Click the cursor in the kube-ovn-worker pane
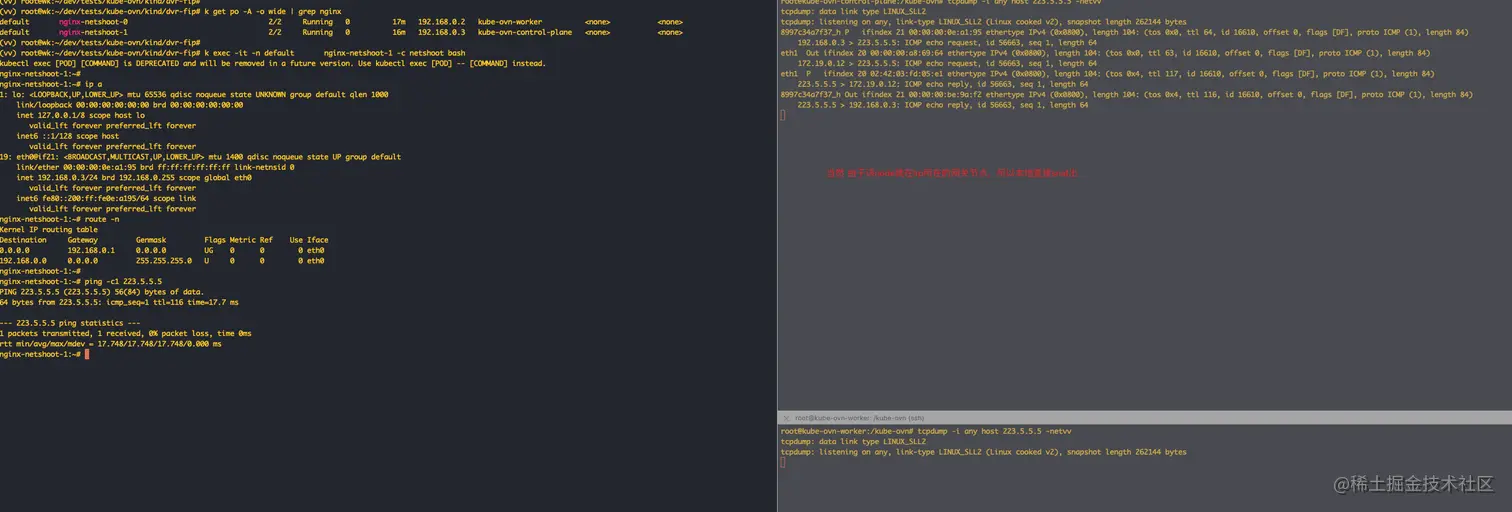 pyautogui.click(x=783, y=462)
